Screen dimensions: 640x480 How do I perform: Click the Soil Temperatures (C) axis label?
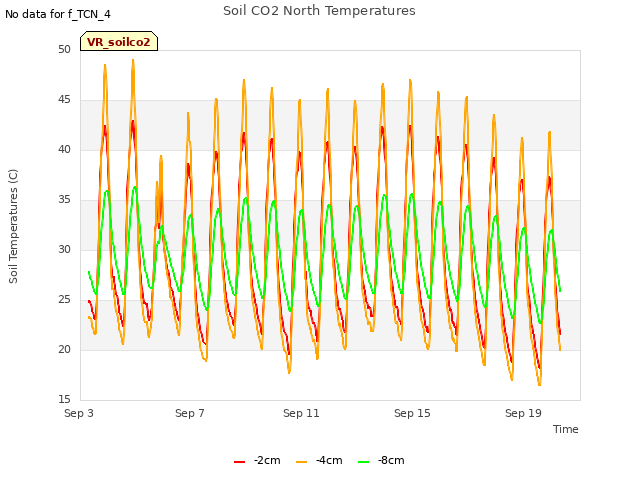pyautogui.click(x=13, y=226)
